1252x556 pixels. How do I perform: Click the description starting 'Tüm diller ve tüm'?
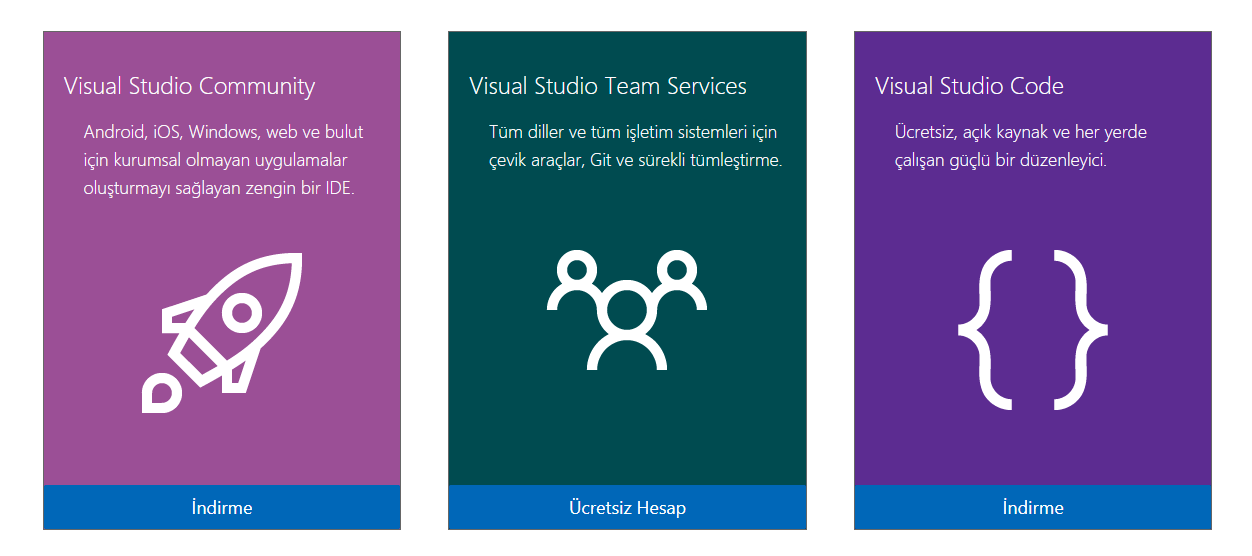tap(636, 146)
